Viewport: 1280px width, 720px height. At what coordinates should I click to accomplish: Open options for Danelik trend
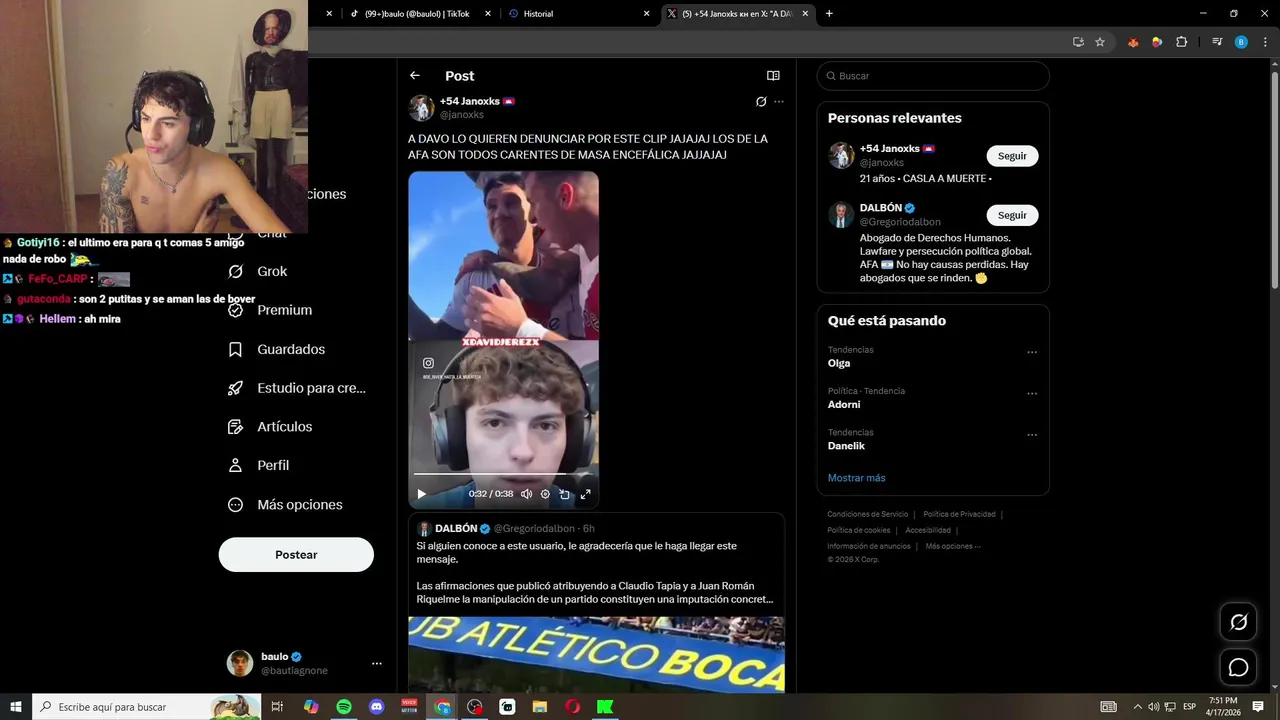click(x=1032, y=435)
